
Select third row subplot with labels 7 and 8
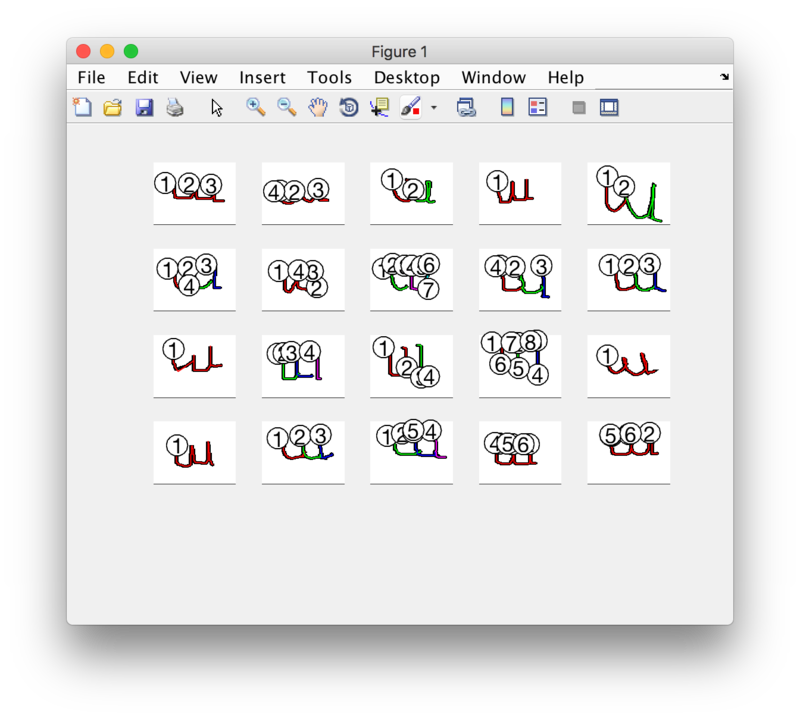[x=520, y=366]
